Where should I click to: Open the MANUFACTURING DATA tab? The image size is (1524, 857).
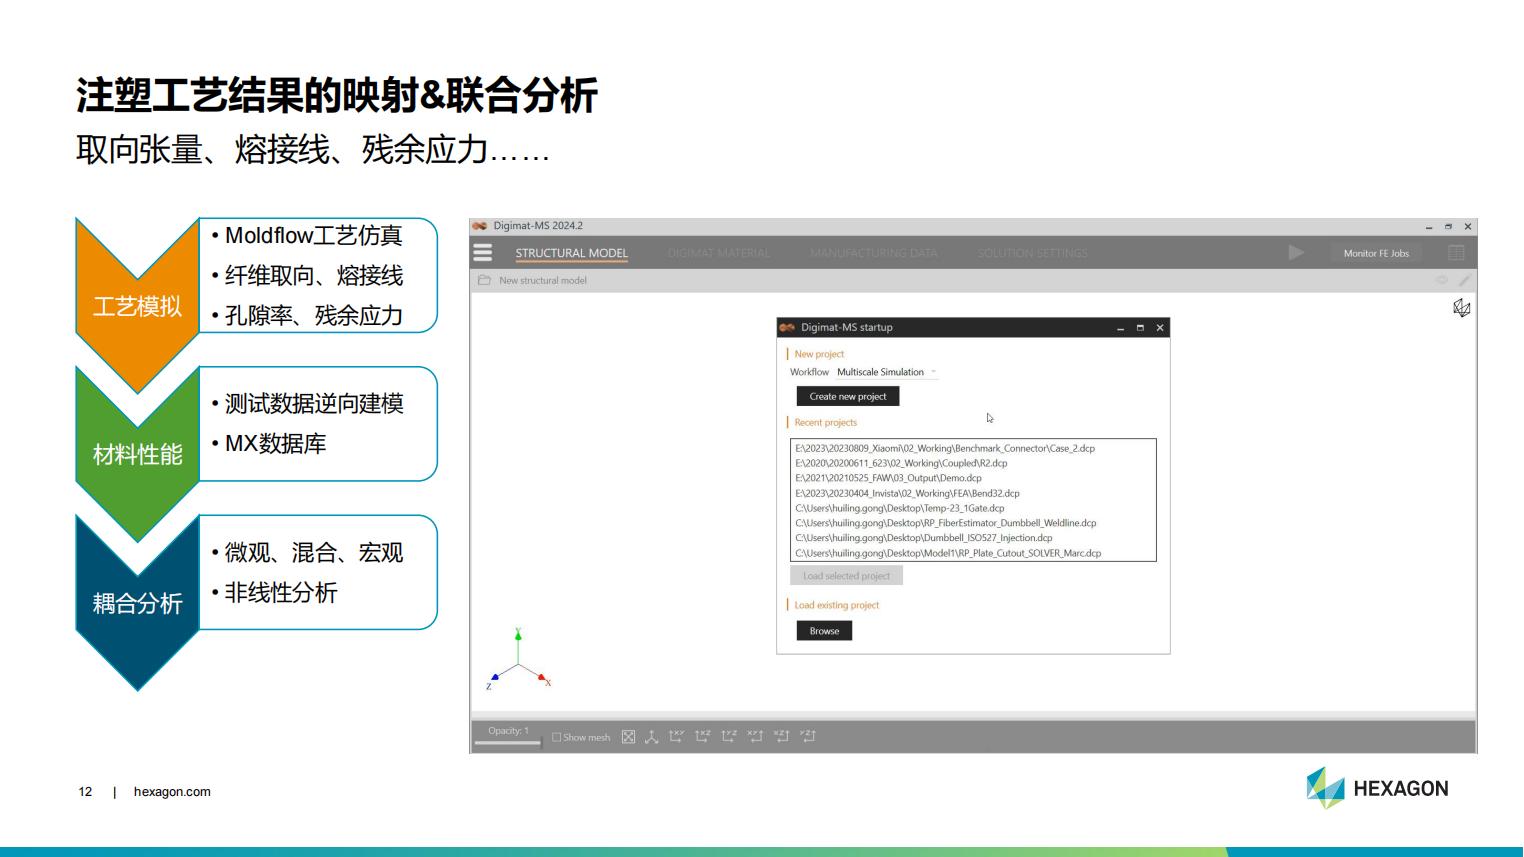tap(874, 253)
